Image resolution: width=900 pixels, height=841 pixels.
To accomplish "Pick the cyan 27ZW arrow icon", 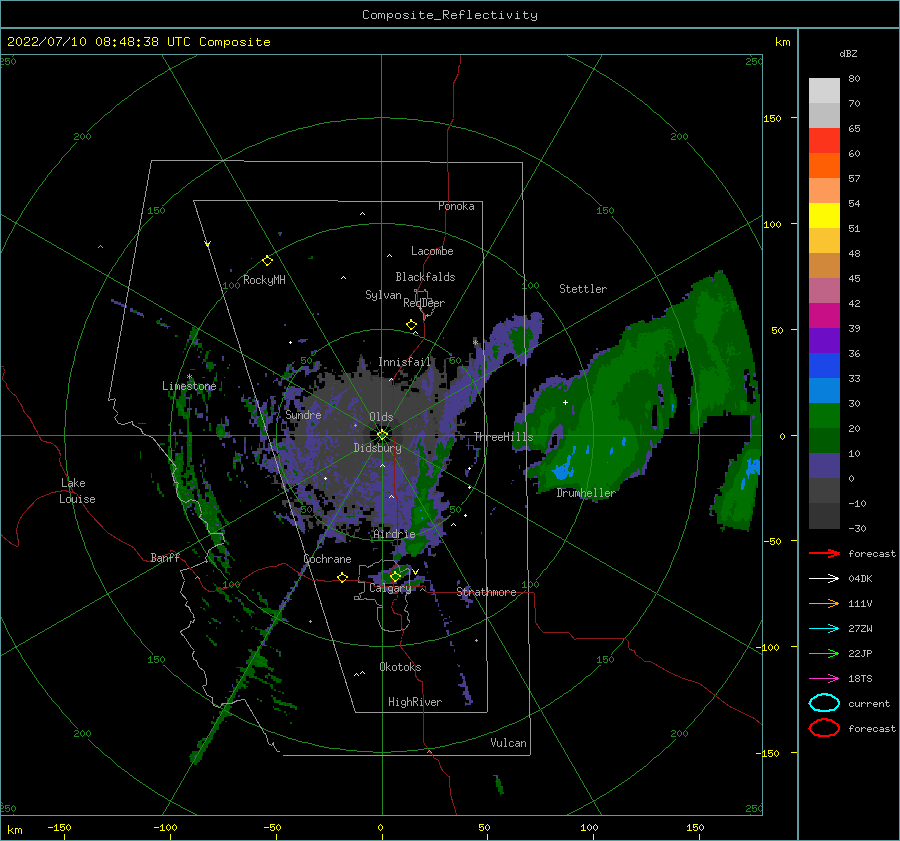I will (824, 629).
